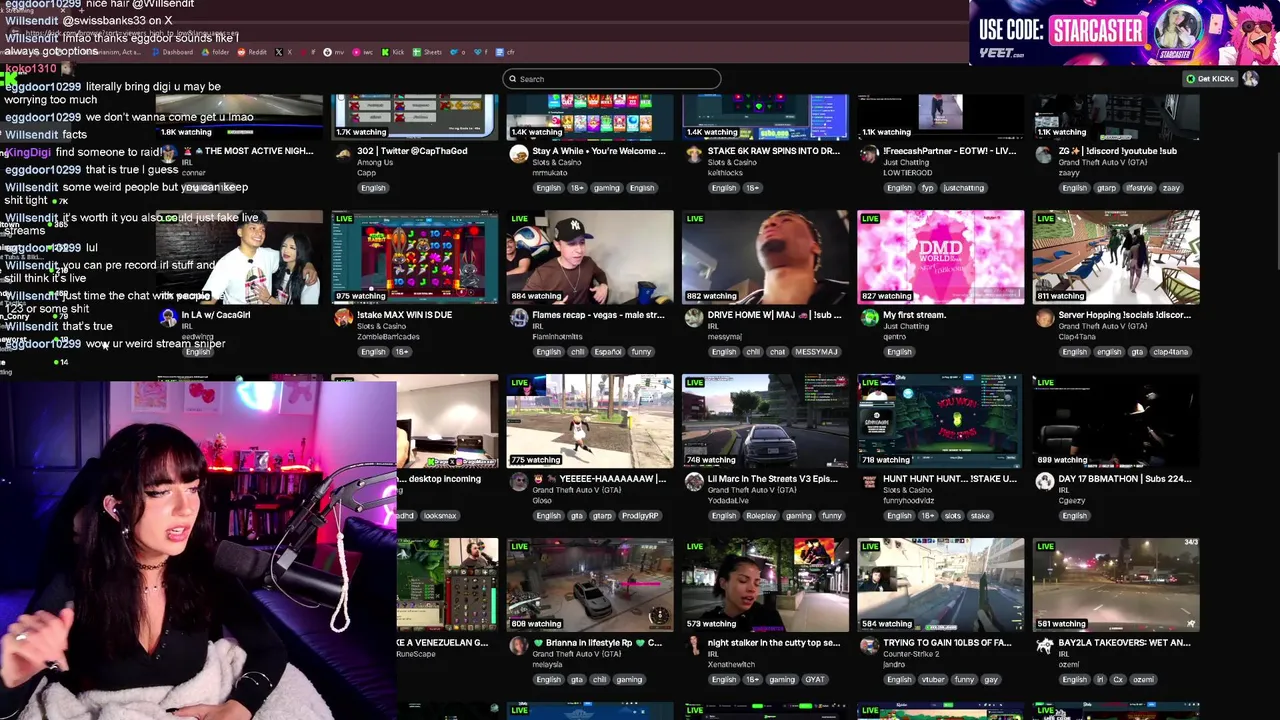The width and height of the screenshot is (1280, 720).
Task: Click the YEET Starcaster promo banner
Action: coord(1124,32)
